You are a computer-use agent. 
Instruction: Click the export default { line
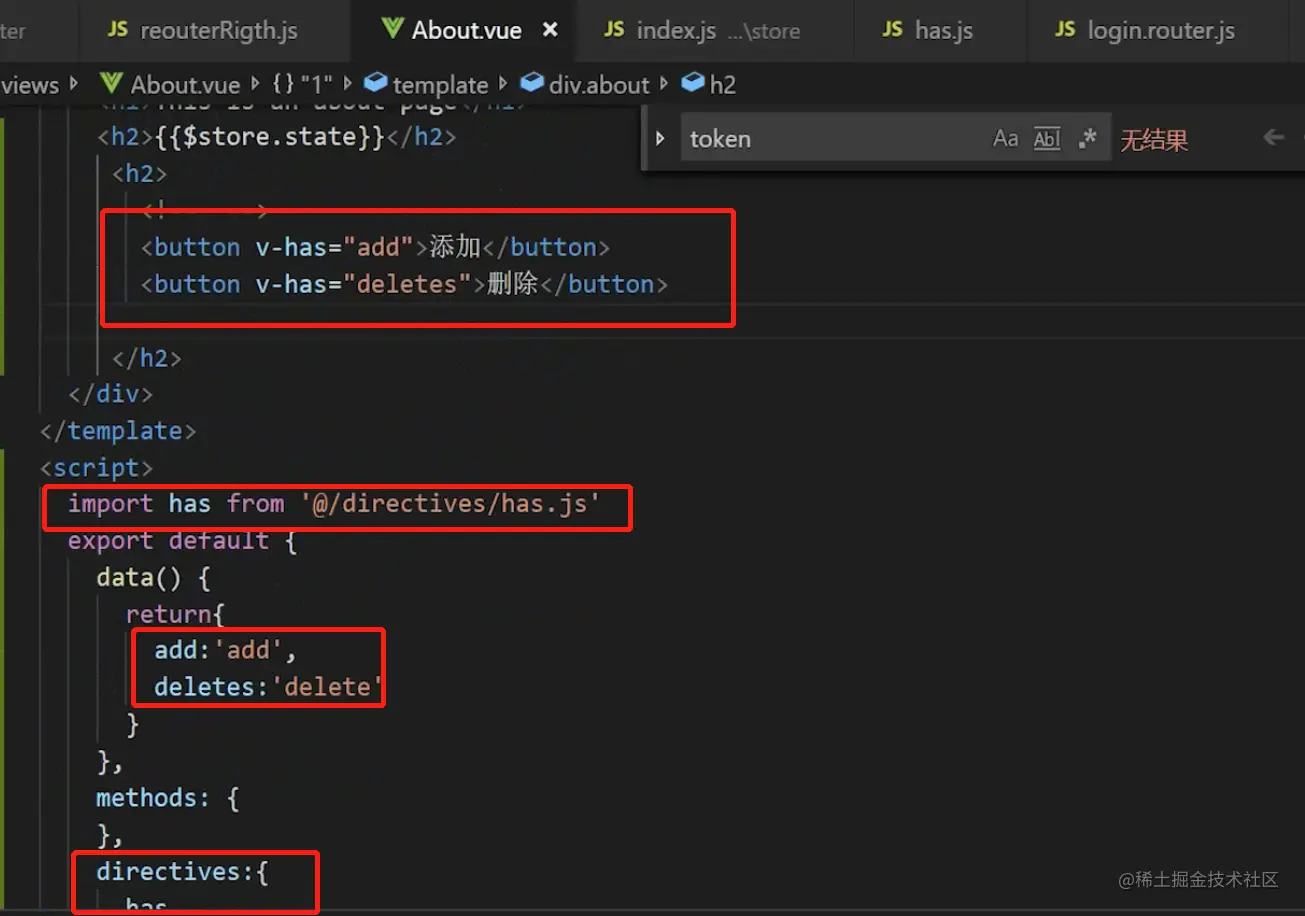pos(182,541)
